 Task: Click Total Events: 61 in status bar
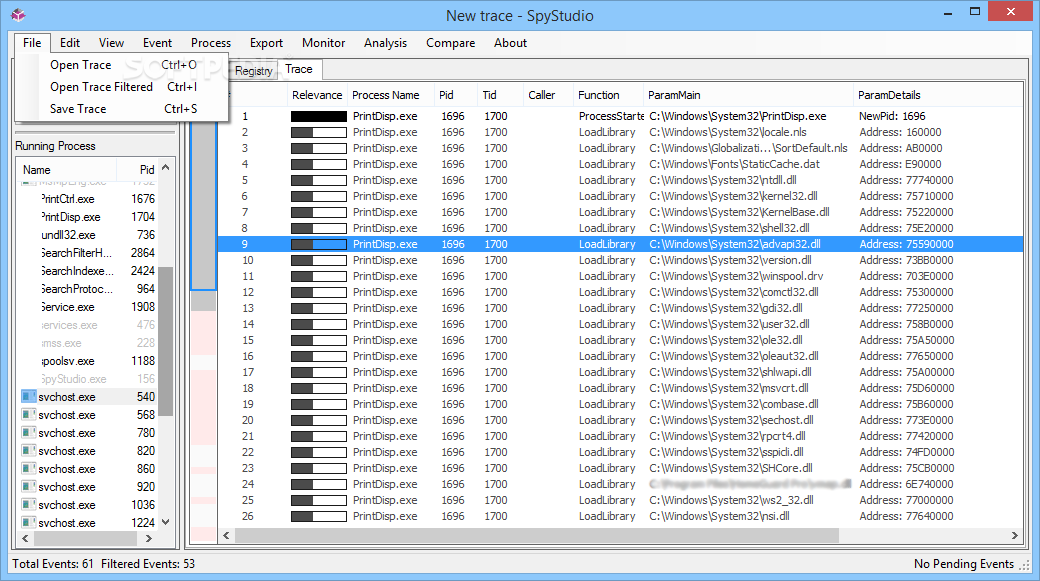(52, 564)
